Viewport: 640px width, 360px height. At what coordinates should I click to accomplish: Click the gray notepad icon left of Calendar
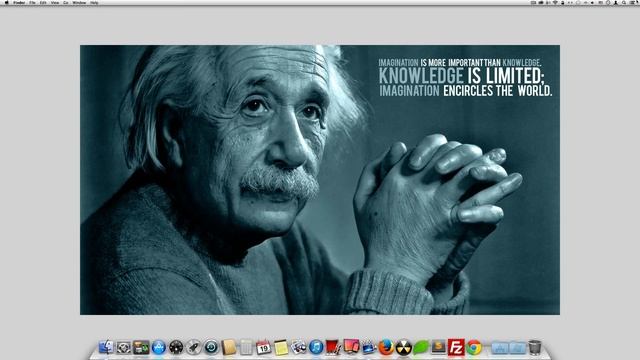click(247, 348)
